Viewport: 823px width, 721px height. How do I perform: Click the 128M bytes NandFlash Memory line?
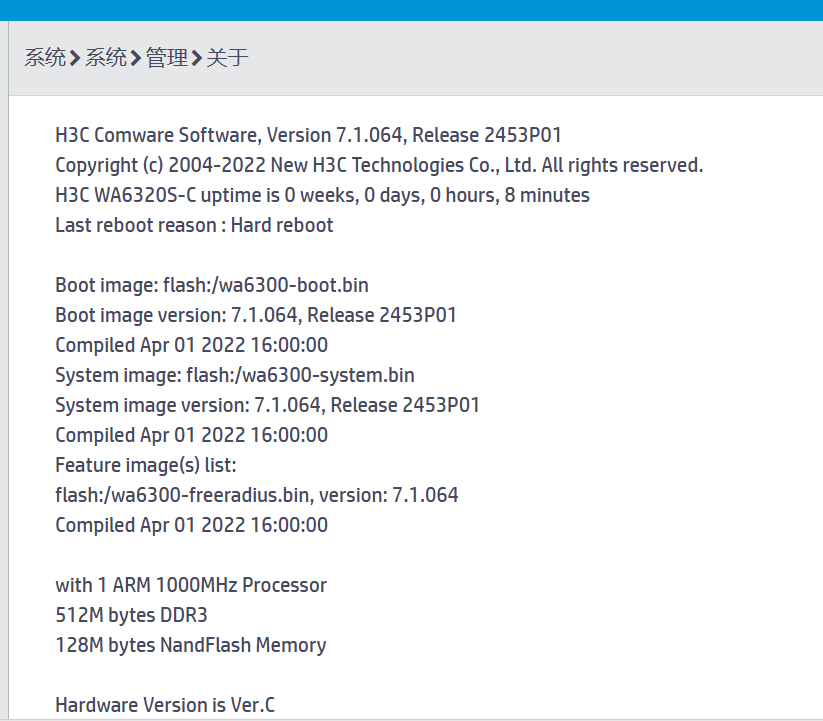(191, 645)
